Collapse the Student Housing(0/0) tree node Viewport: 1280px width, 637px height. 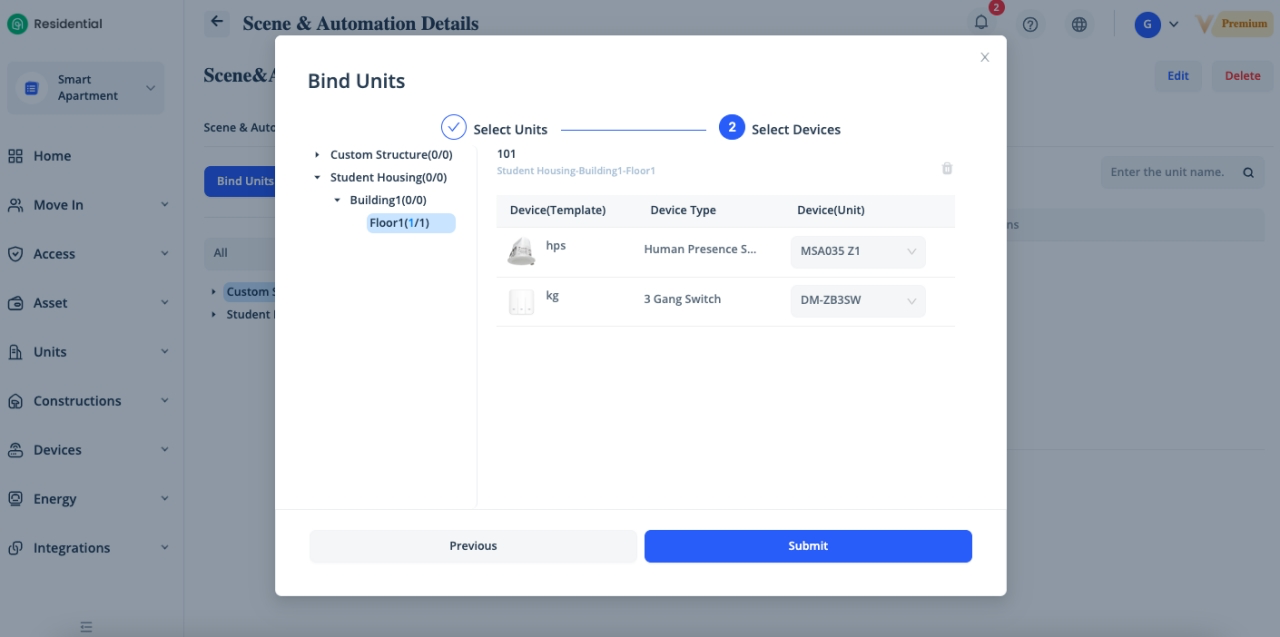point(317,178)
